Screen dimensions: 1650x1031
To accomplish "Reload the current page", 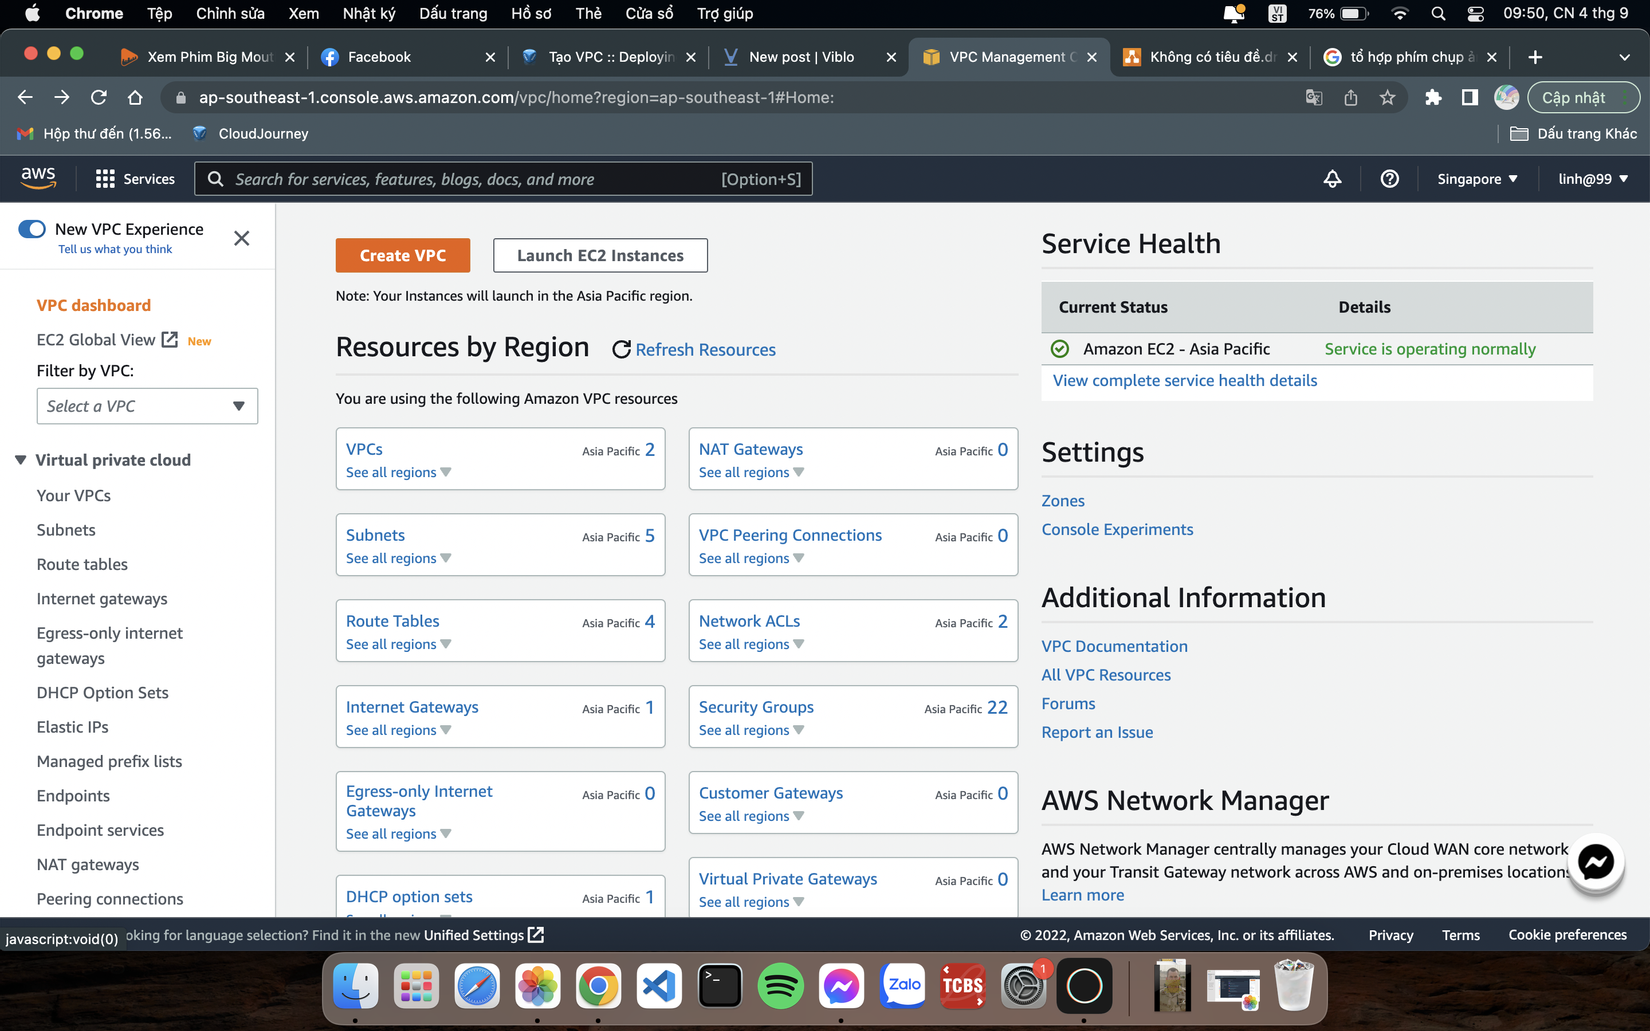I will tap(98, 97).
